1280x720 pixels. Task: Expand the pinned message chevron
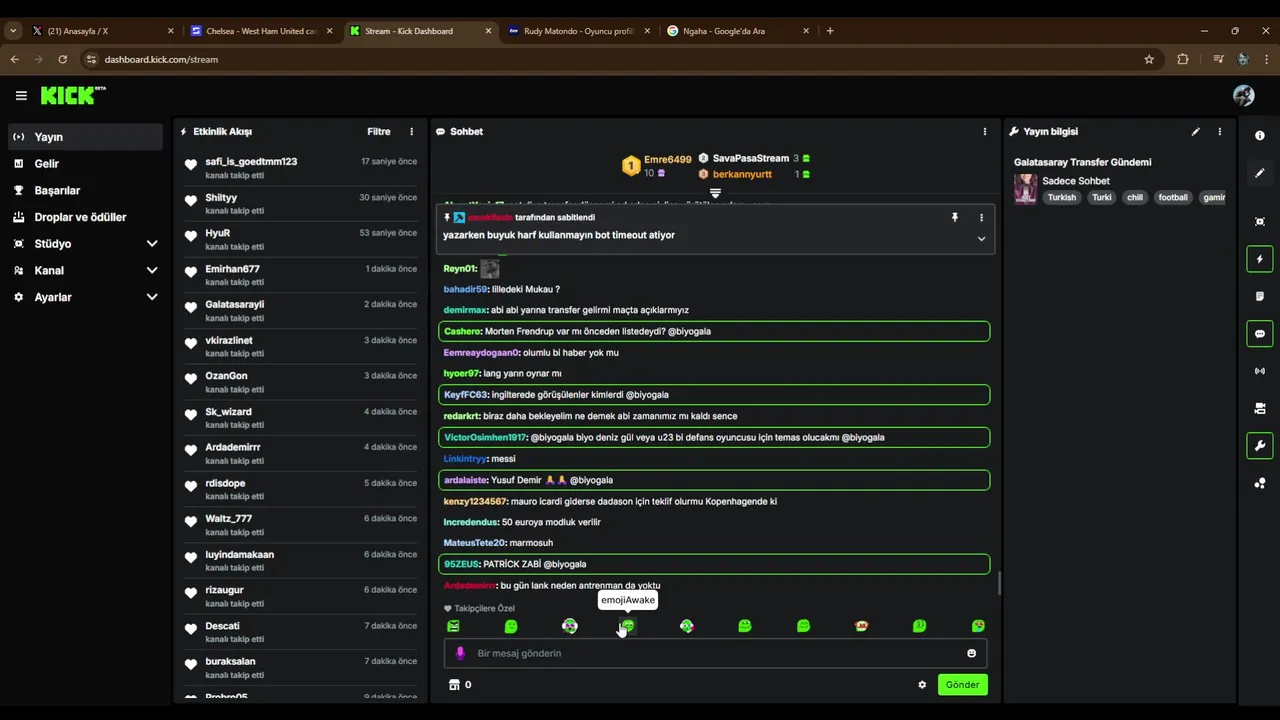point(981,238)
